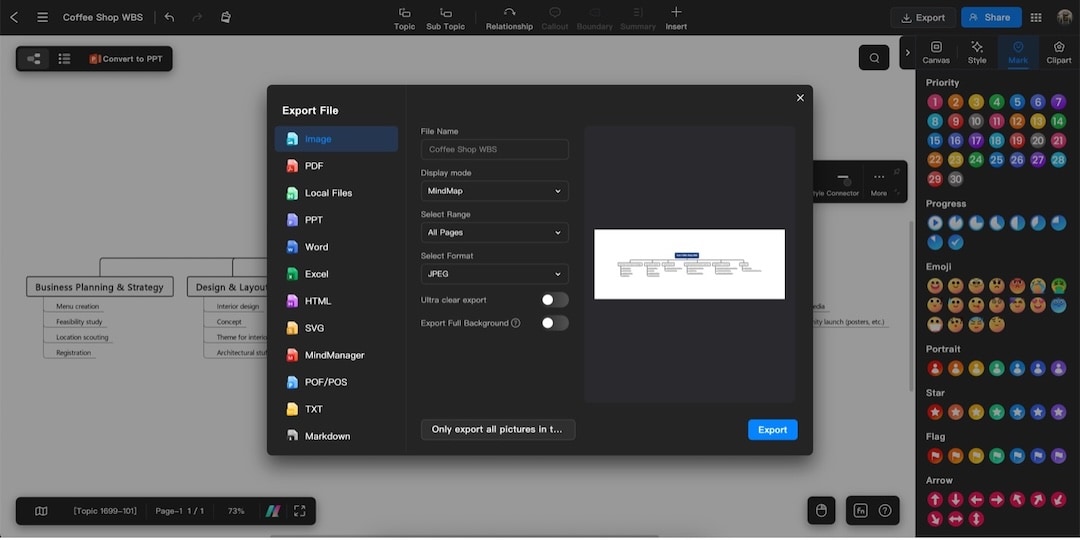Select HTML export type
Viewport: 1080px width, 540px height.
pyautogui.click(x=336, y=301)
